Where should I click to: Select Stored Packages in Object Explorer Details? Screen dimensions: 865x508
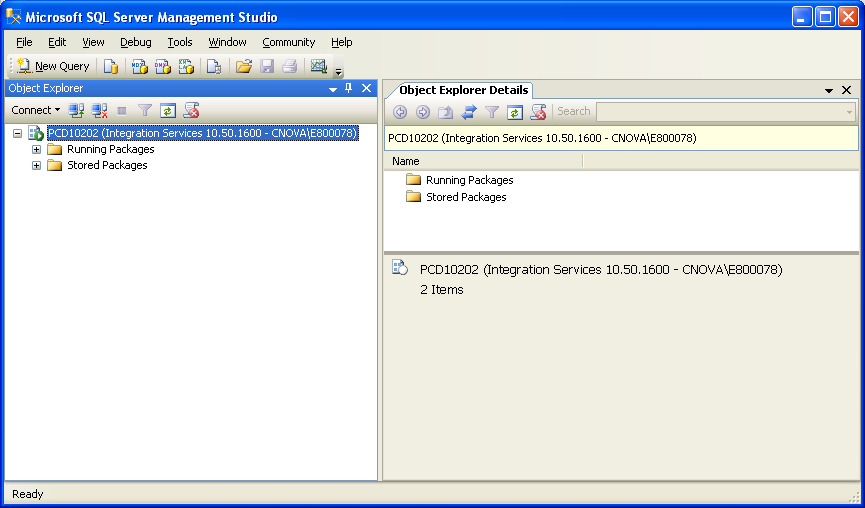point(466,197)
